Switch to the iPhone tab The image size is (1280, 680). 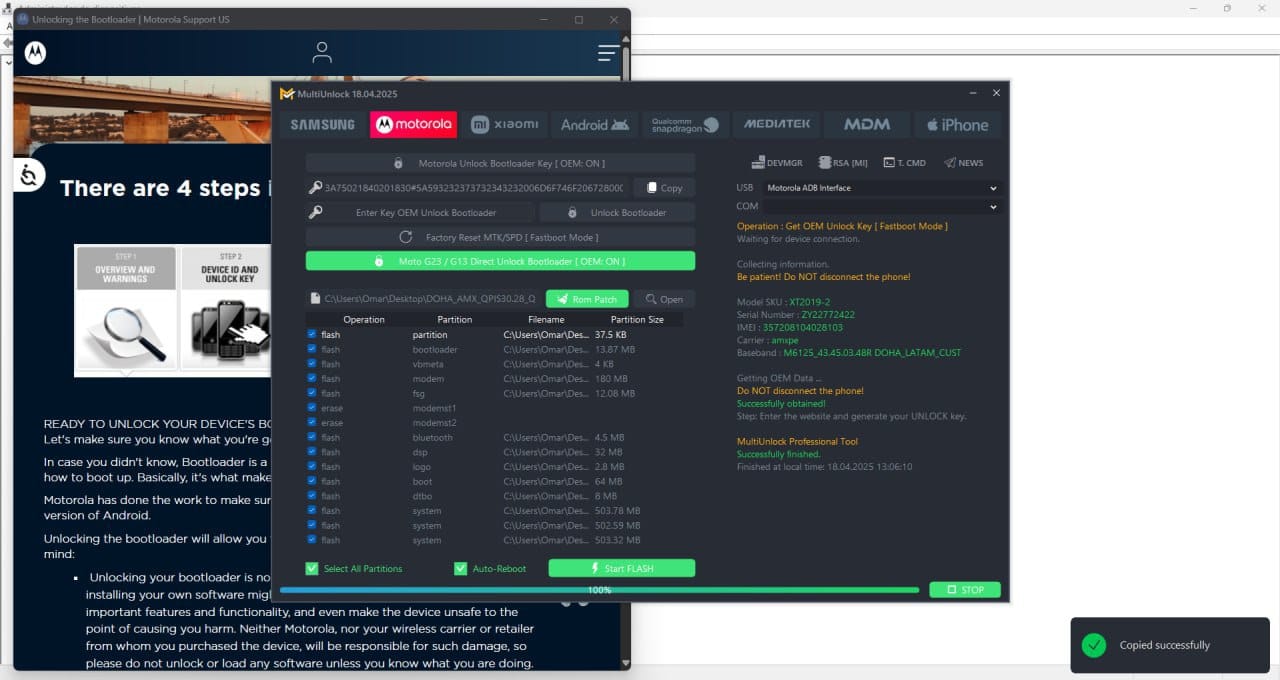[957, 125]
